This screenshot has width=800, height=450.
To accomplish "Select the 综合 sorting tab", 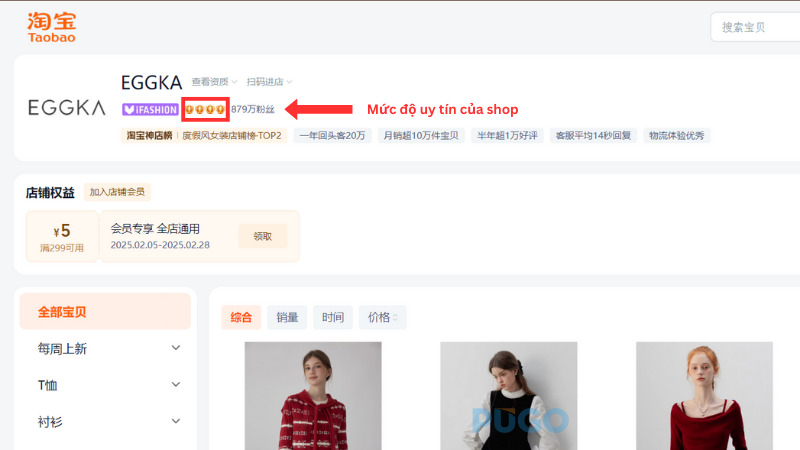I will [241, 317].
